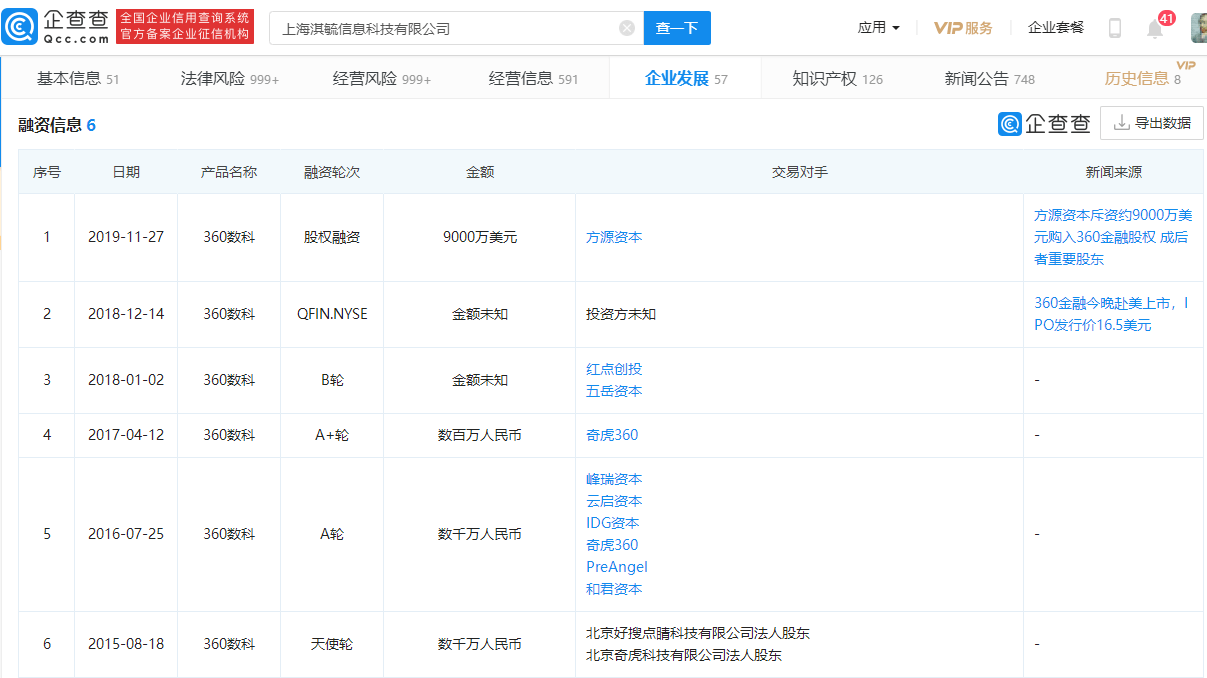
Task: Click the 融资轮次 column header
Action: click(x=332, y=172)
